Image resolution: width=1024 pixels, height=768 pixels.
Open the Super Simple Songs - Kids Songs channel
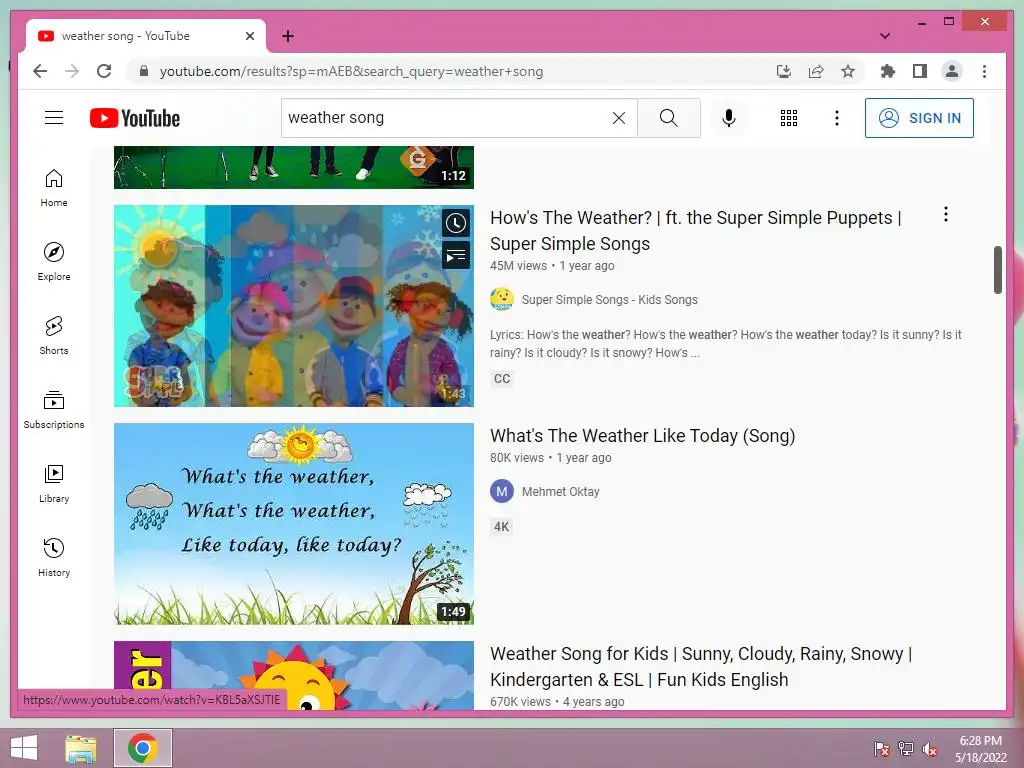point(609,300)
